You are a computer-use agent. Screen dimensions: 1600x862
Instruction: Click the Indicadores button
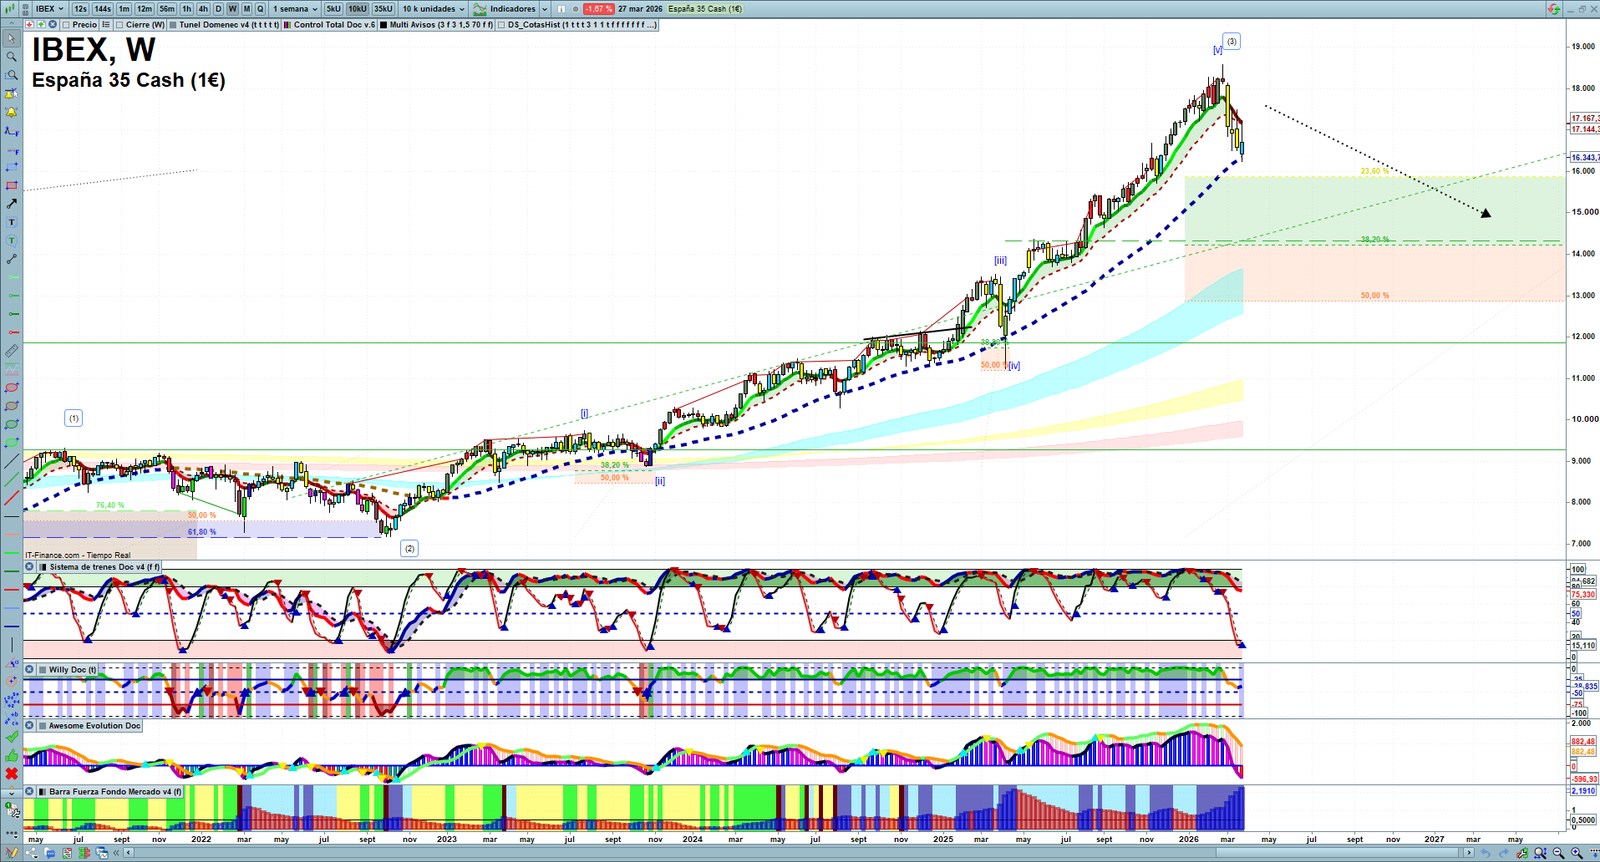512,9
